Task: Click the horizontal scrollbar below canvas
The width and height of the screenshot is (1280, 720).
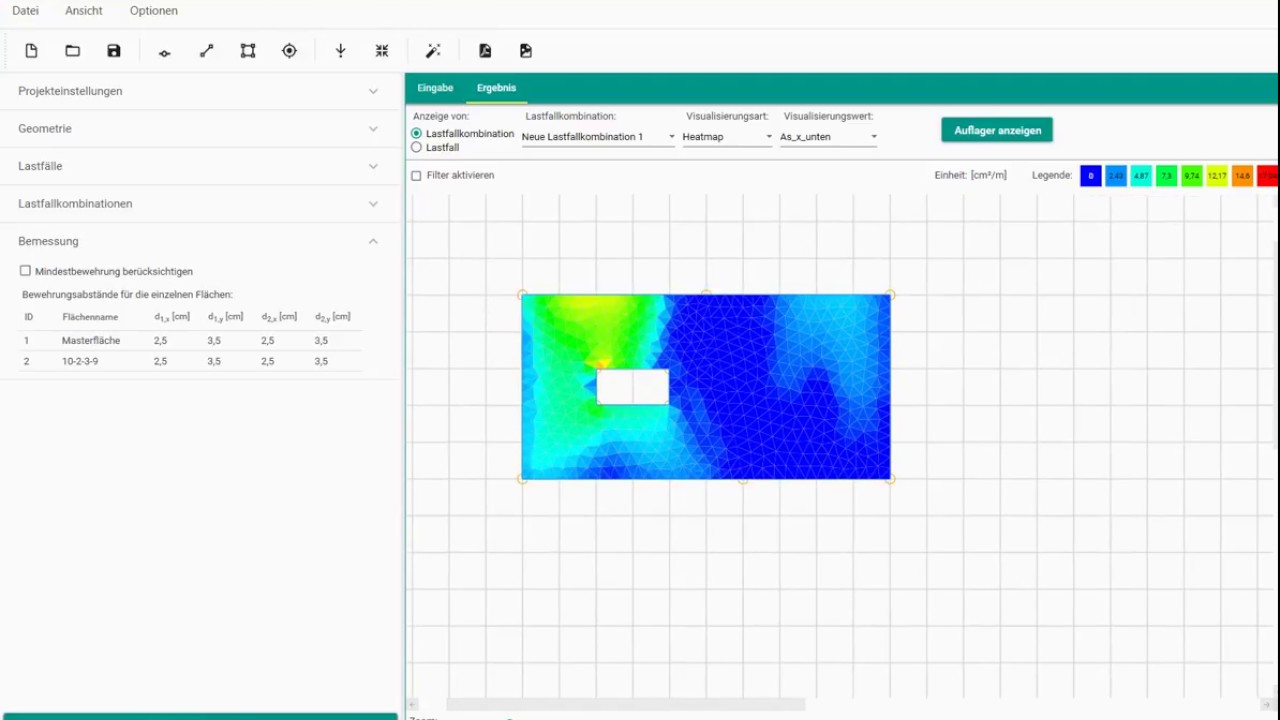Action: (x=625, y=704)
